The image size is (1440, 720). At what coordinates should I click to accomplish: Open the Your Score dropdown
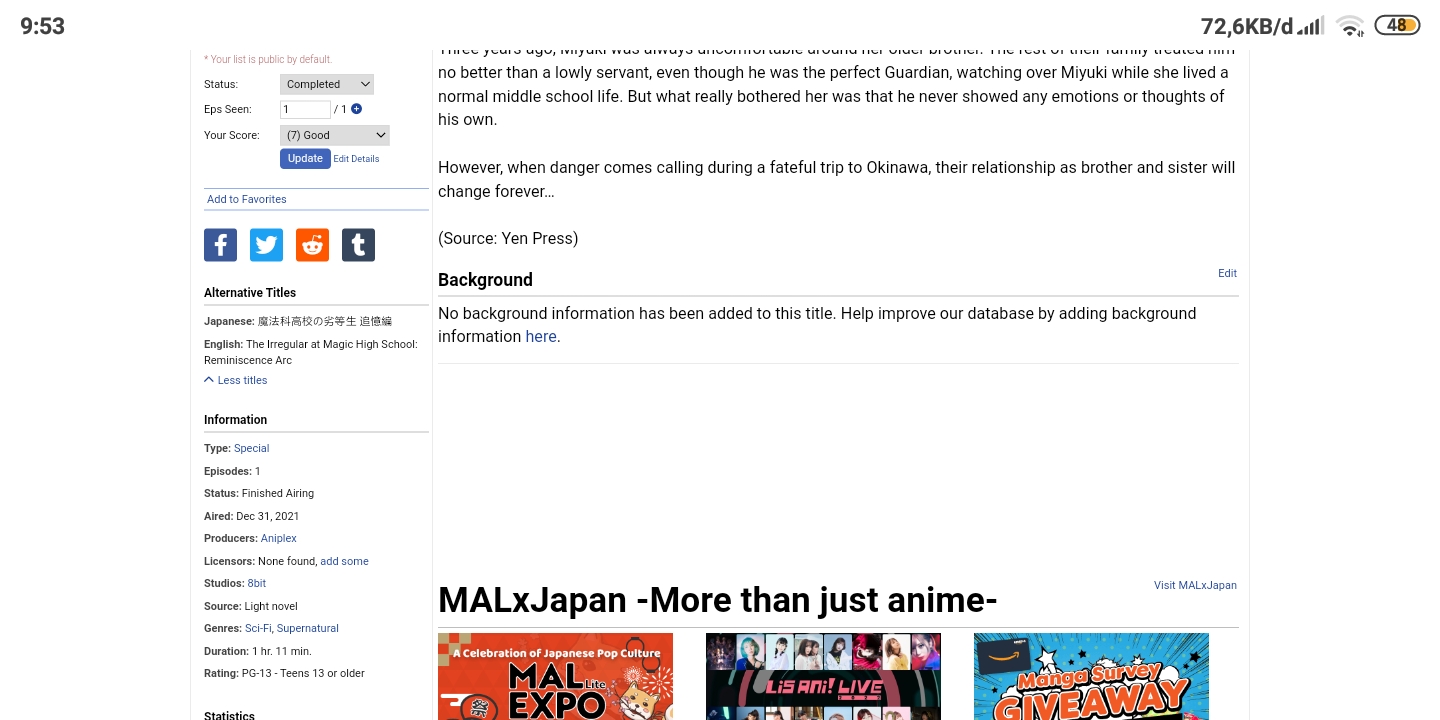(x=335, y=135)
